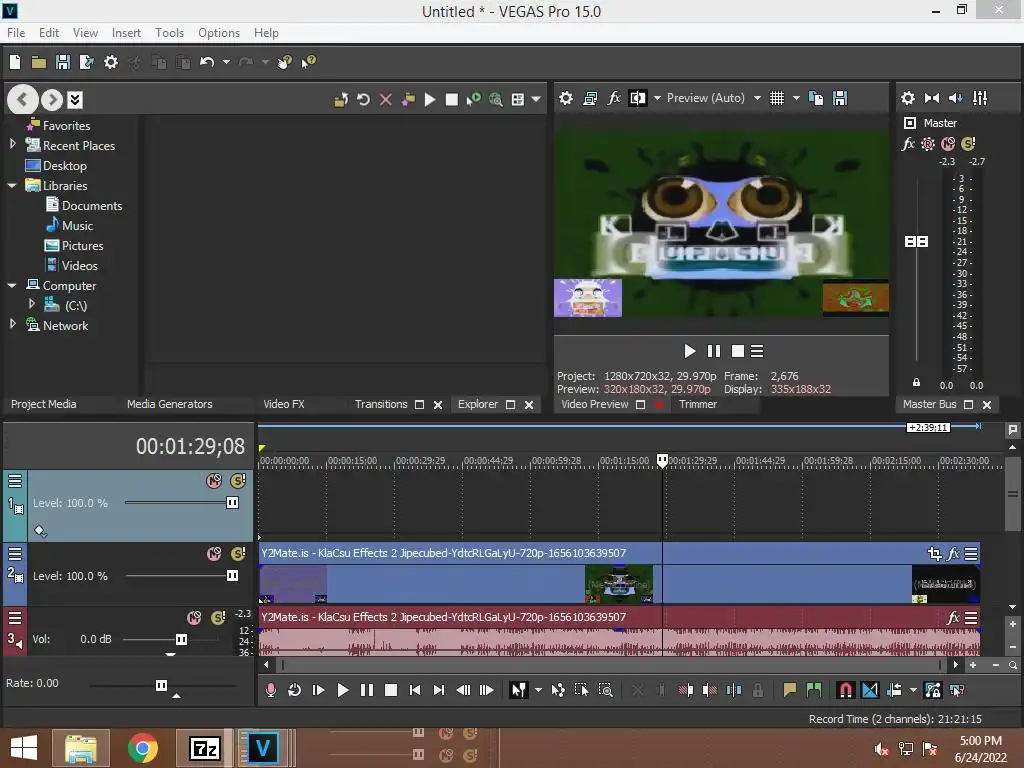Open Master Bus audio properties gear
Image resolution: width=1024 pixels, height=768 pixels.
click(908, 98)
